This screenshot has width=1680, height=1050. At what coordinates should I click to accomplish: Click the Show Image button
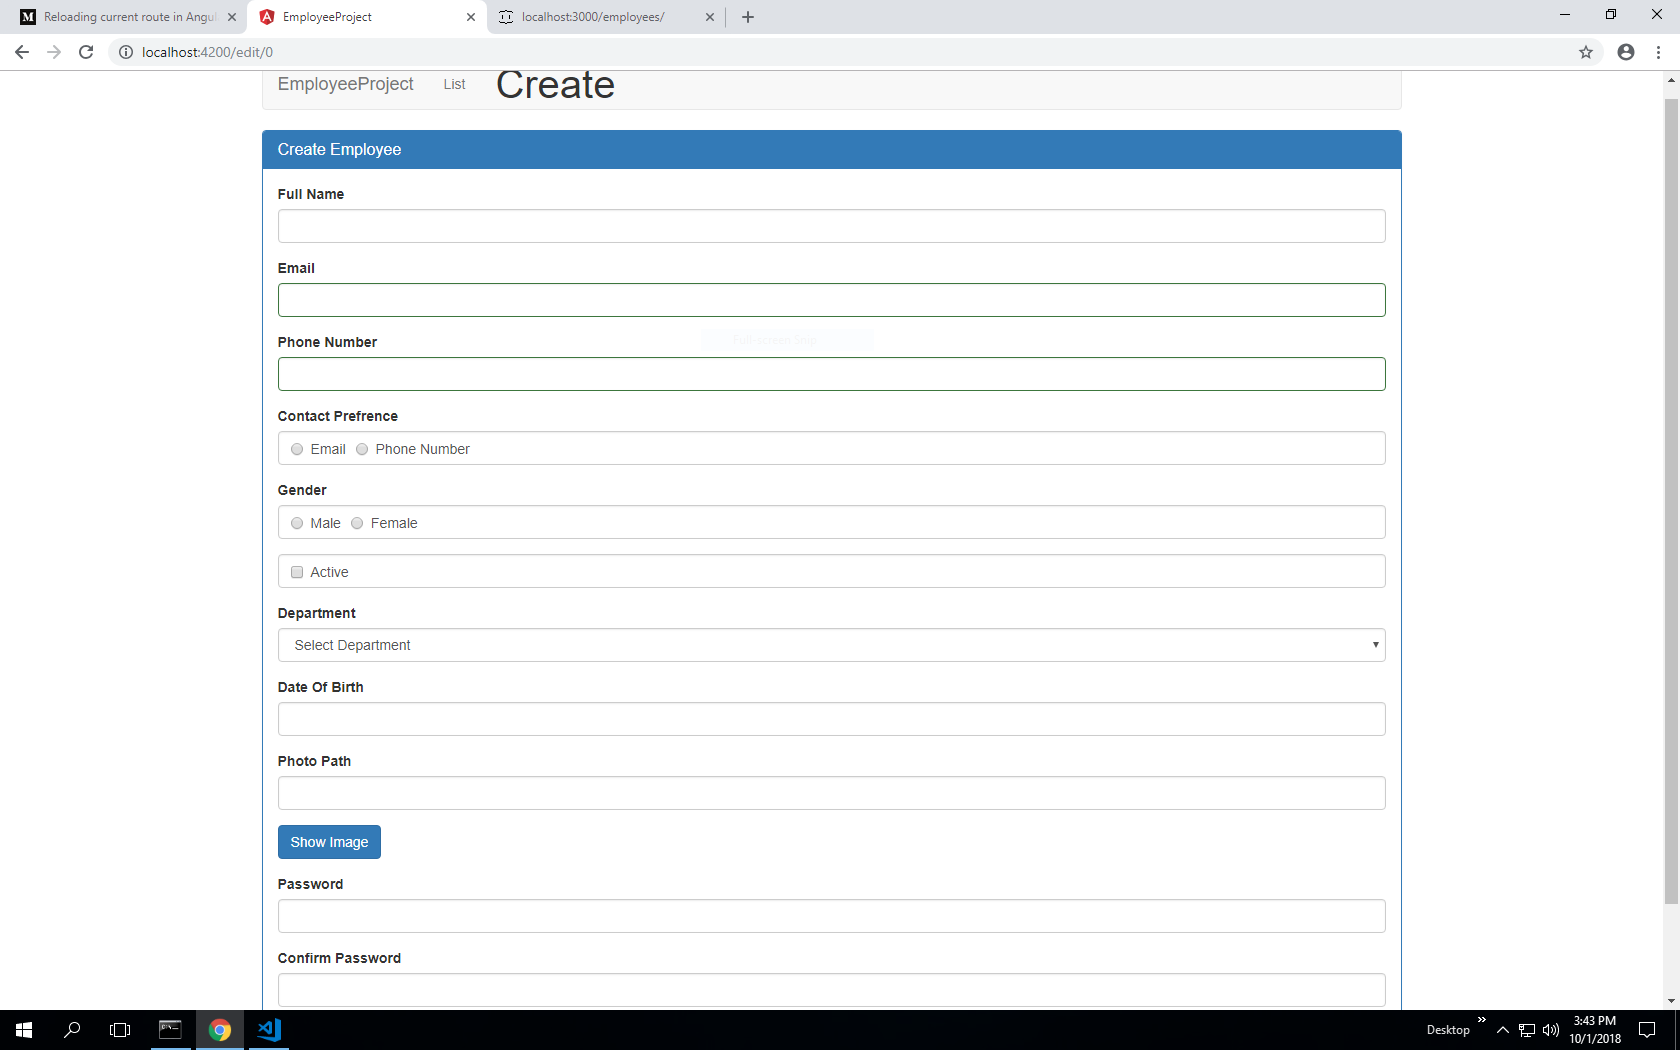click(329, 841)
